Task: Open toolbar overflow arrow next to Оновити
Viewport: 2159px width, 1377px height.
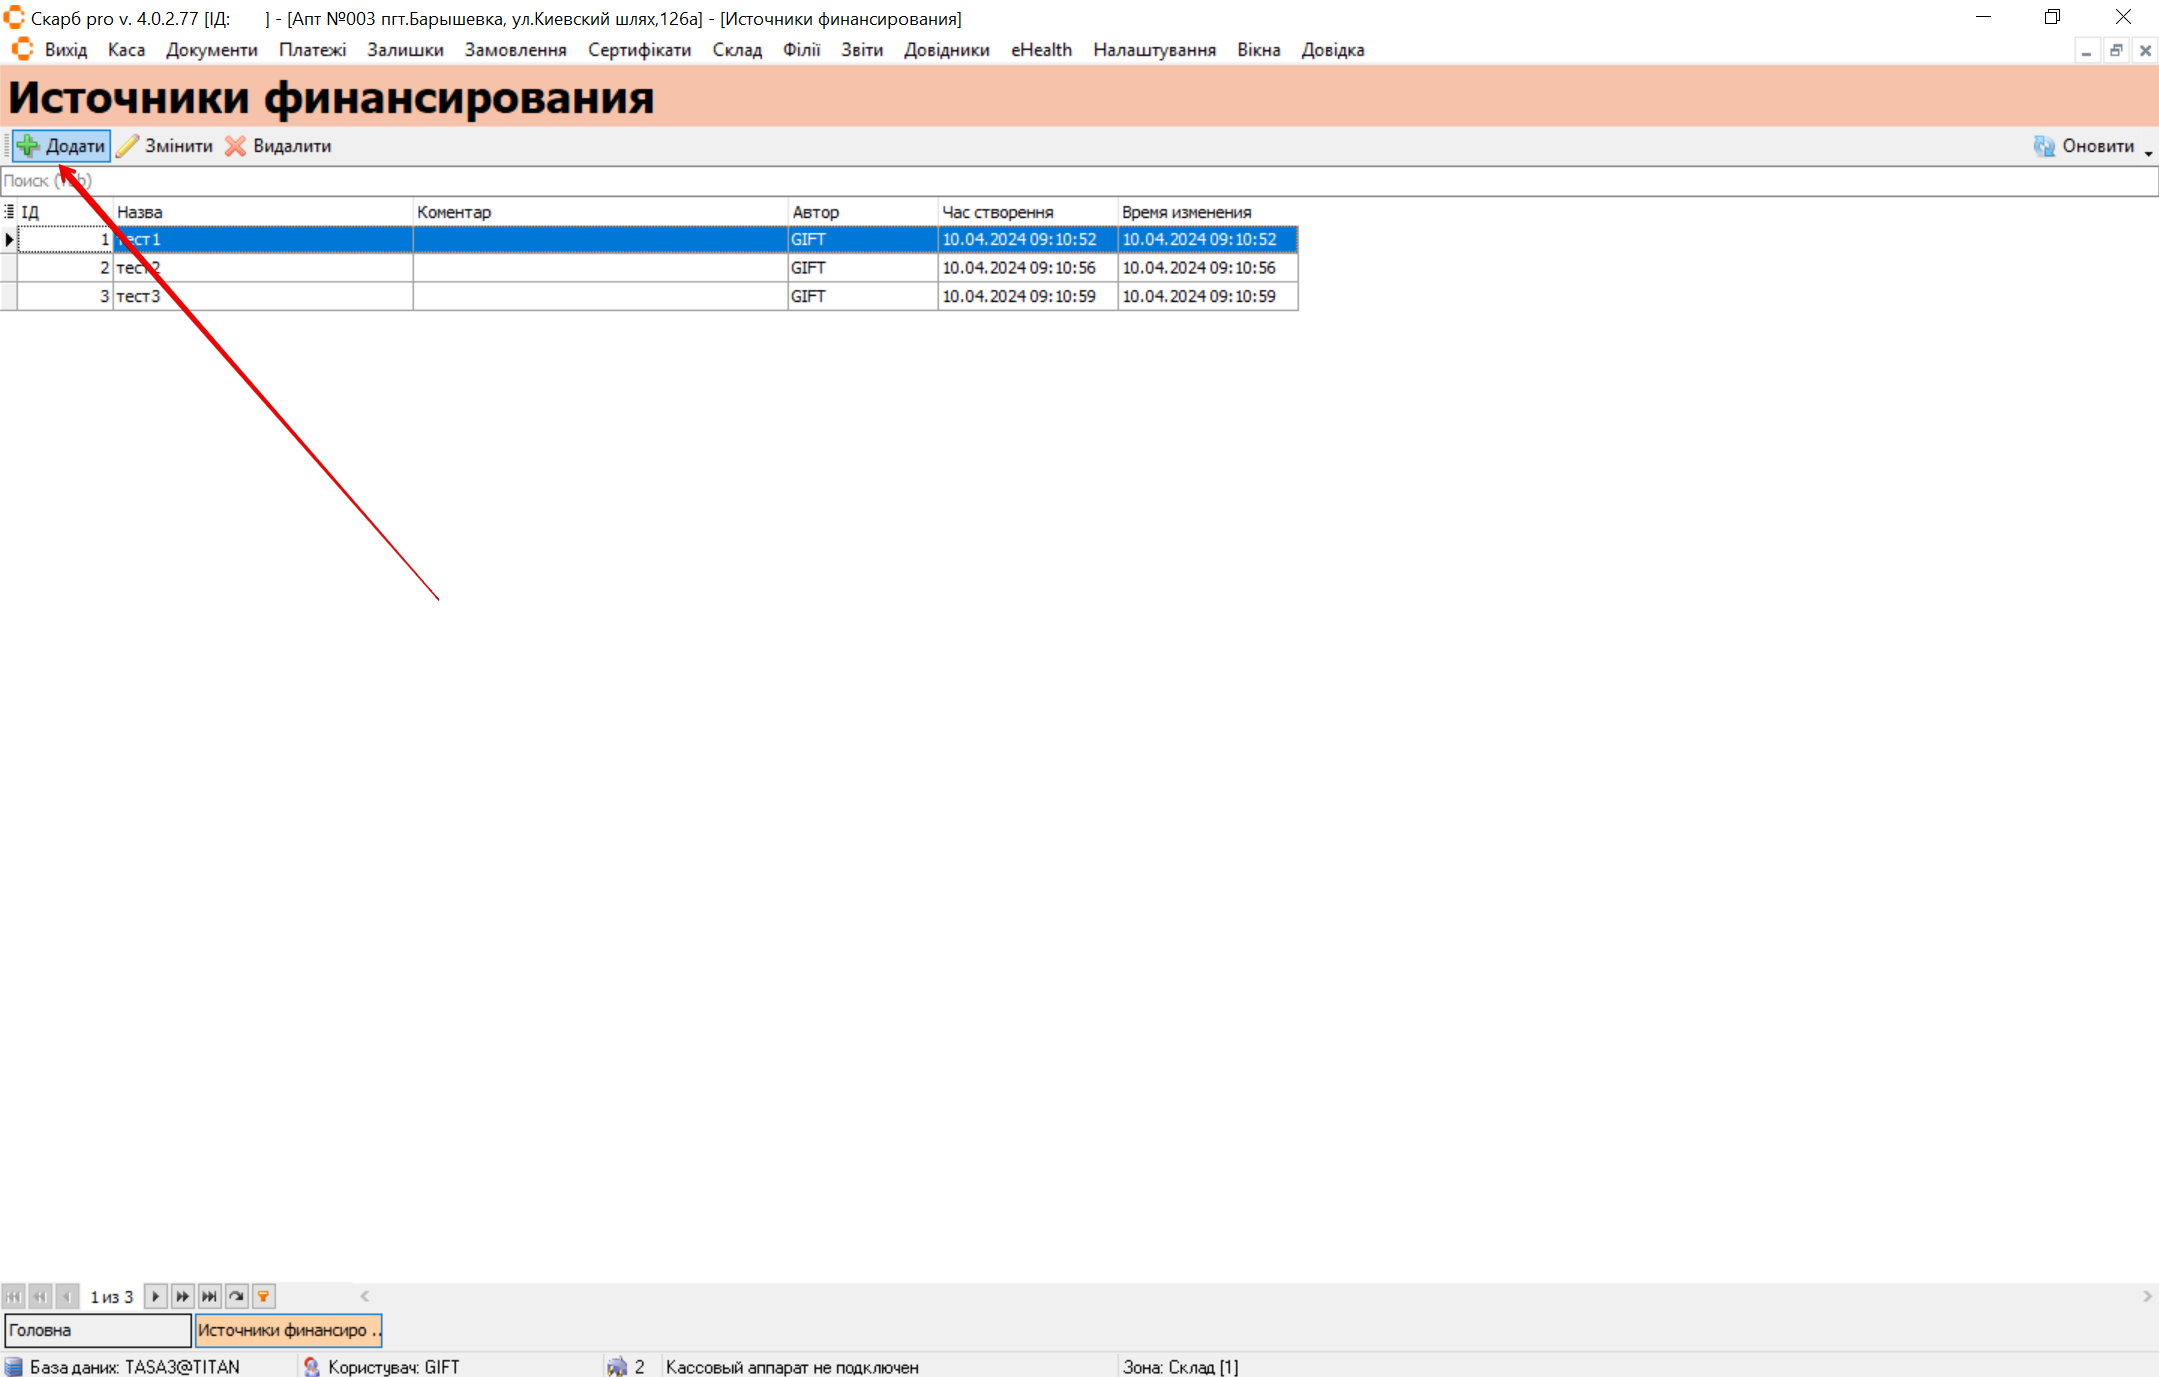Action: tap(2148, 152)
